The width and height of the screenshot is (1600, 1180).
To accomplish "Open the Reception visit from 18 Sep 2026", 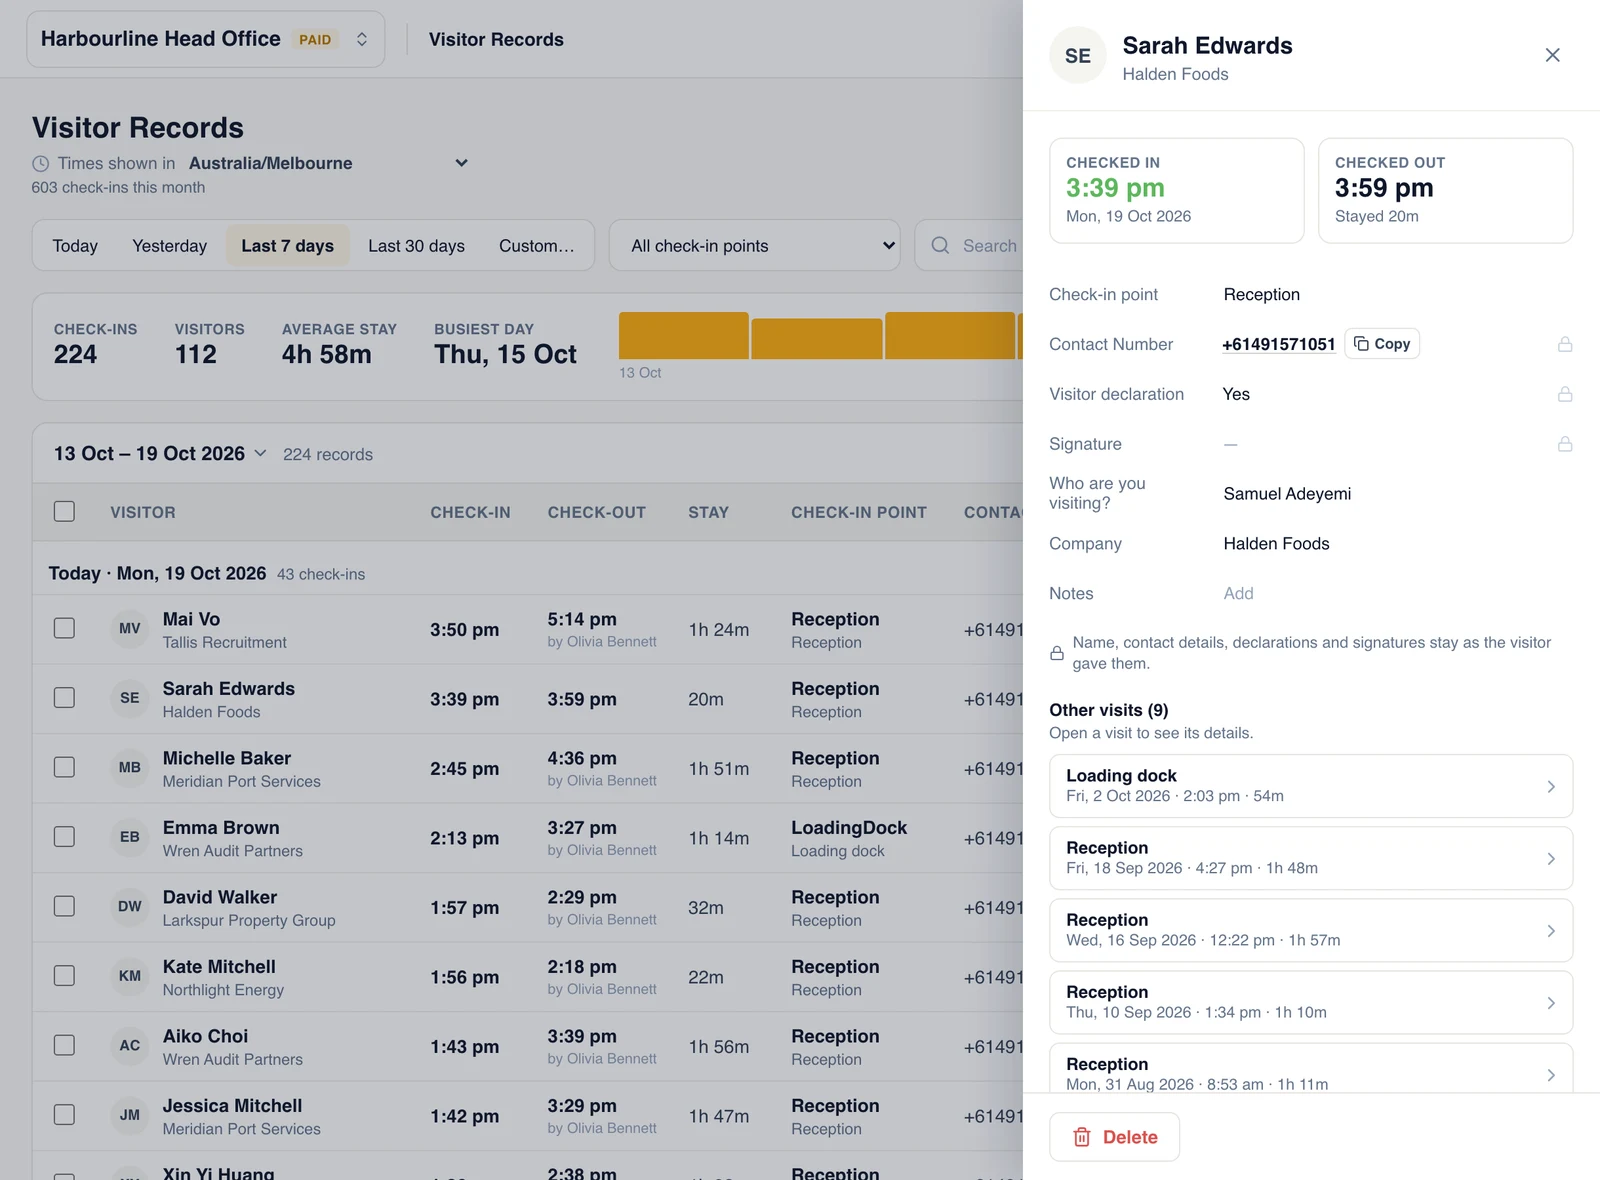I will pos(1311,858).
